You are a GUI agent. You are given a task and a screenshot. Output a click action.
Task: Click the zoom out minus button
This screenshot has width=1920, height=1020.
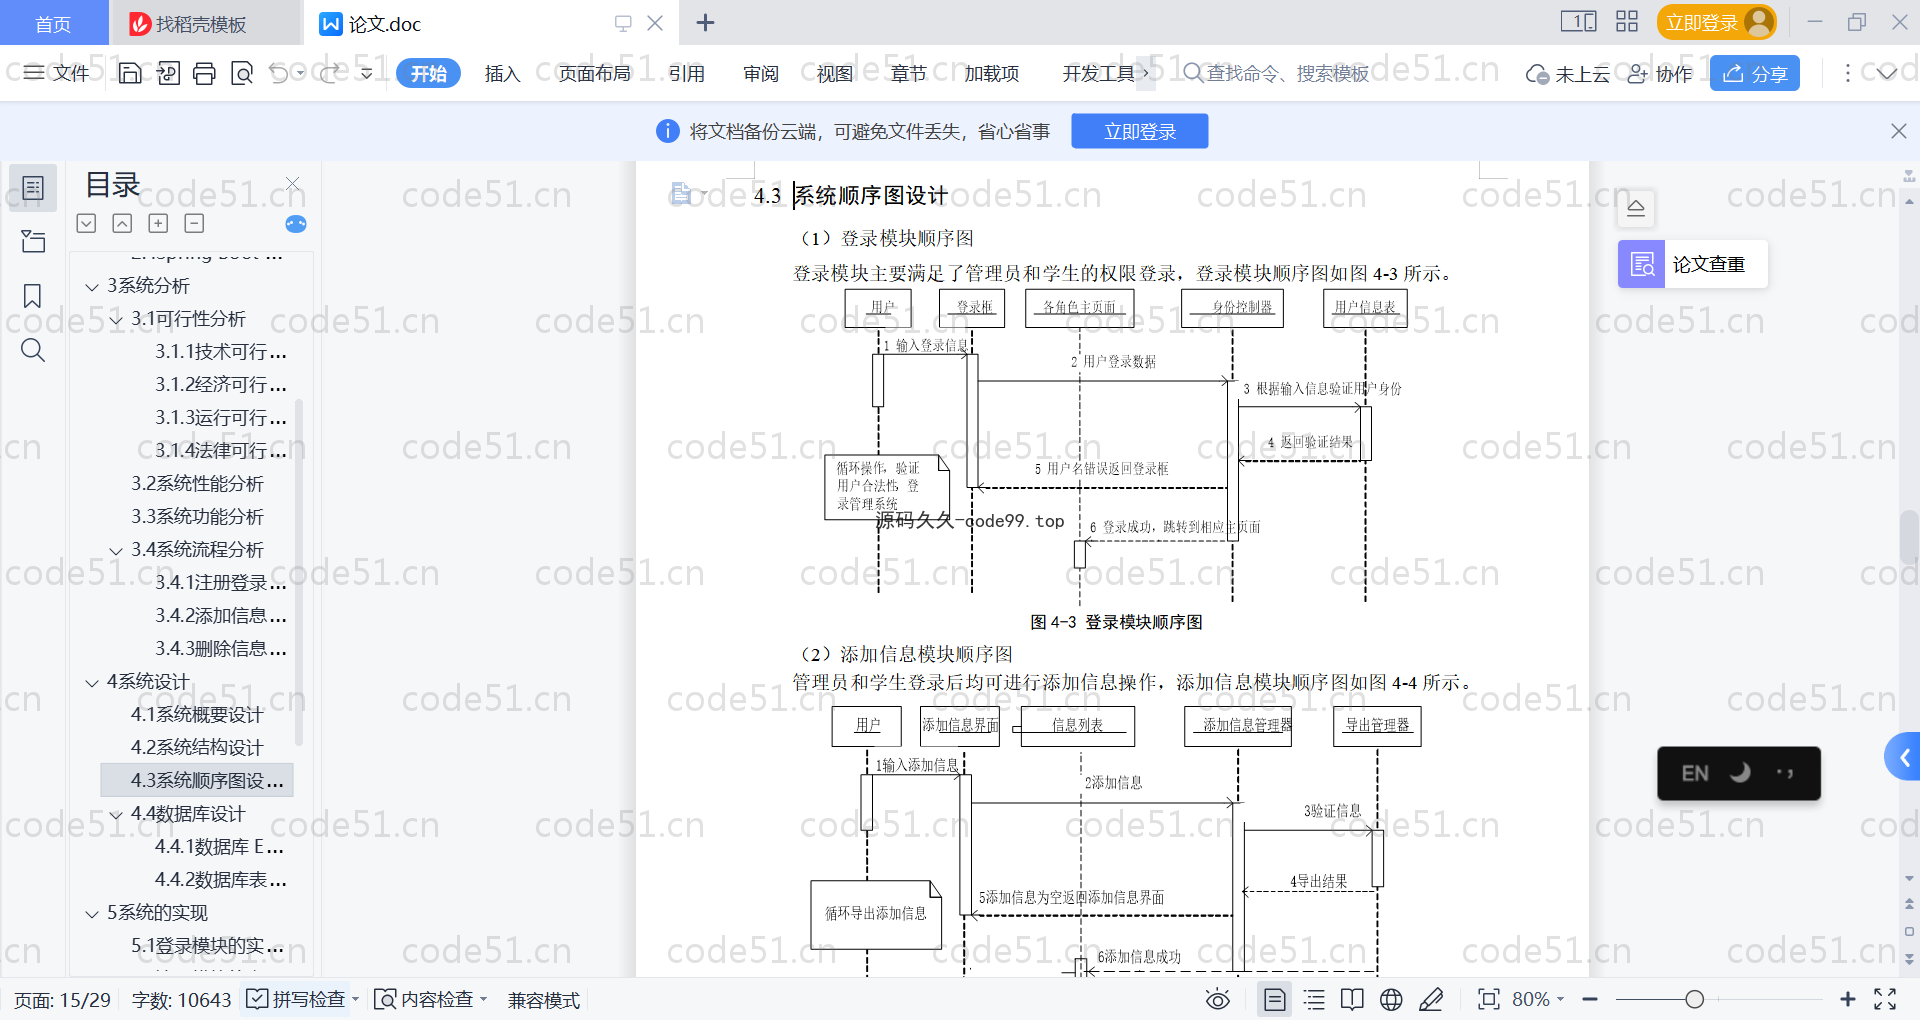point(1591,999)
